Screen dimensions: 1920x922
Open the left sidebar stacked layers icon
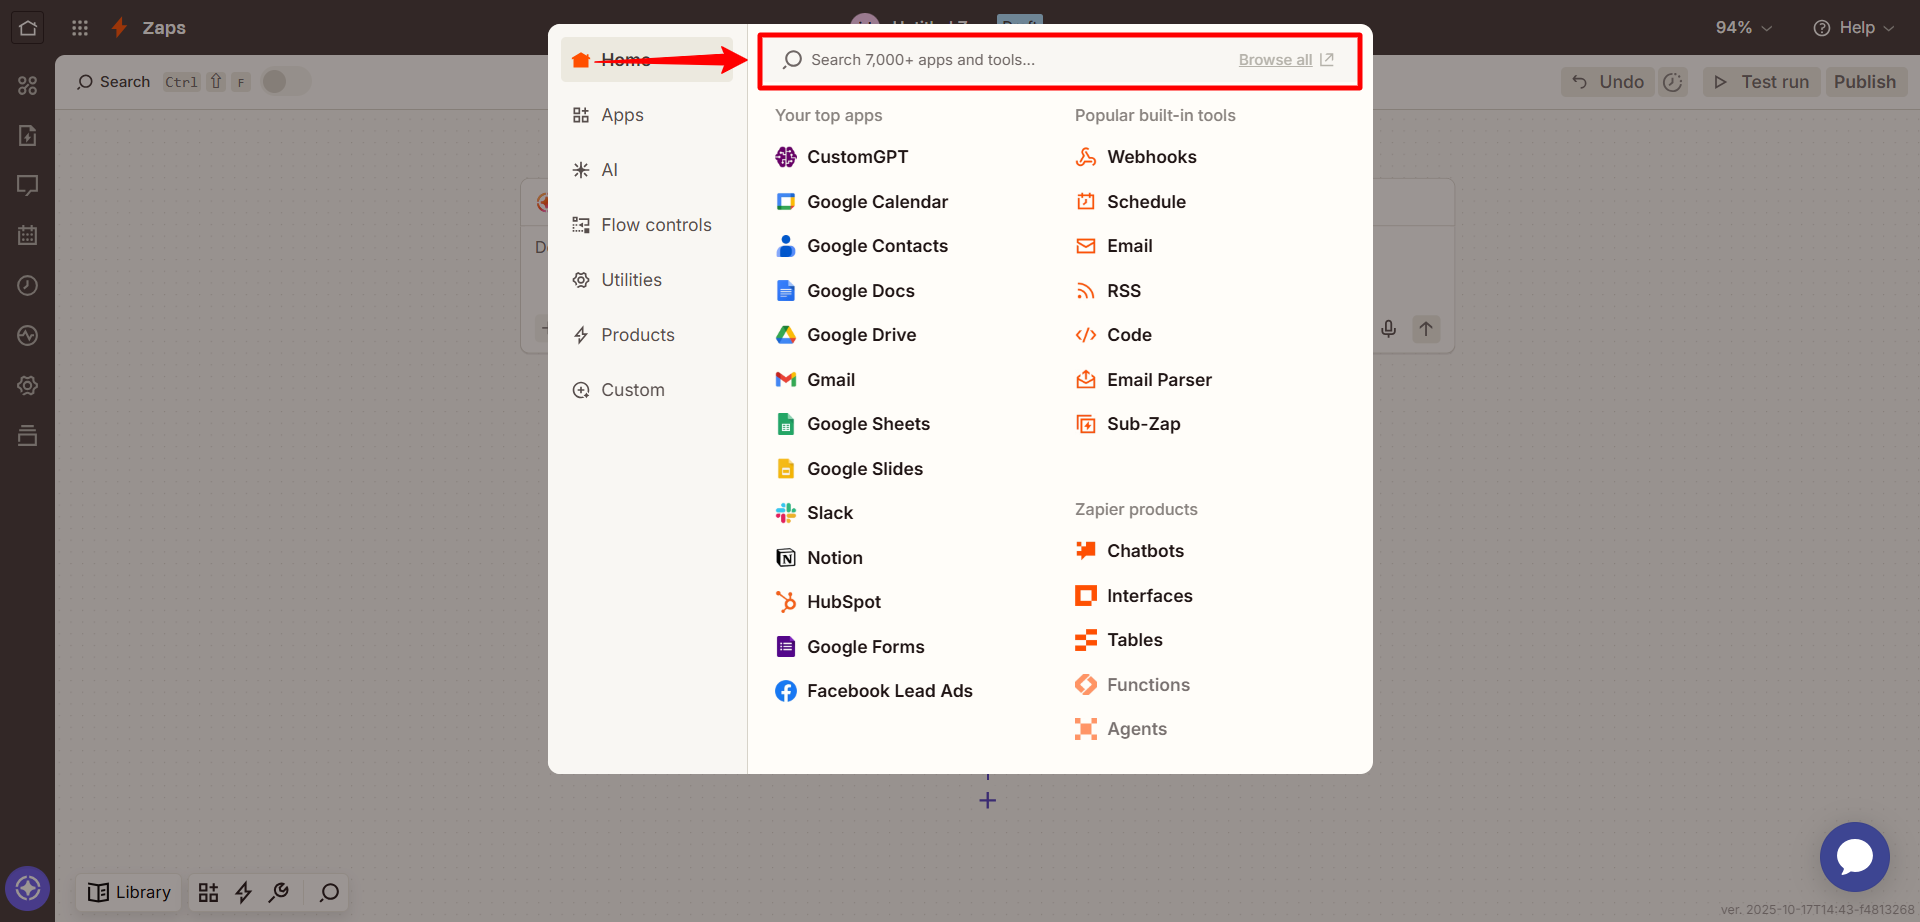coord(27,435)
